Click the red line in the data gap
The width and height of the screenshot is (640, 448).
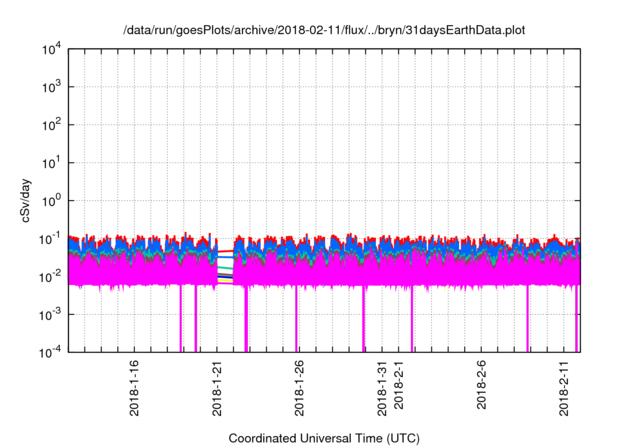click(225, 251)
